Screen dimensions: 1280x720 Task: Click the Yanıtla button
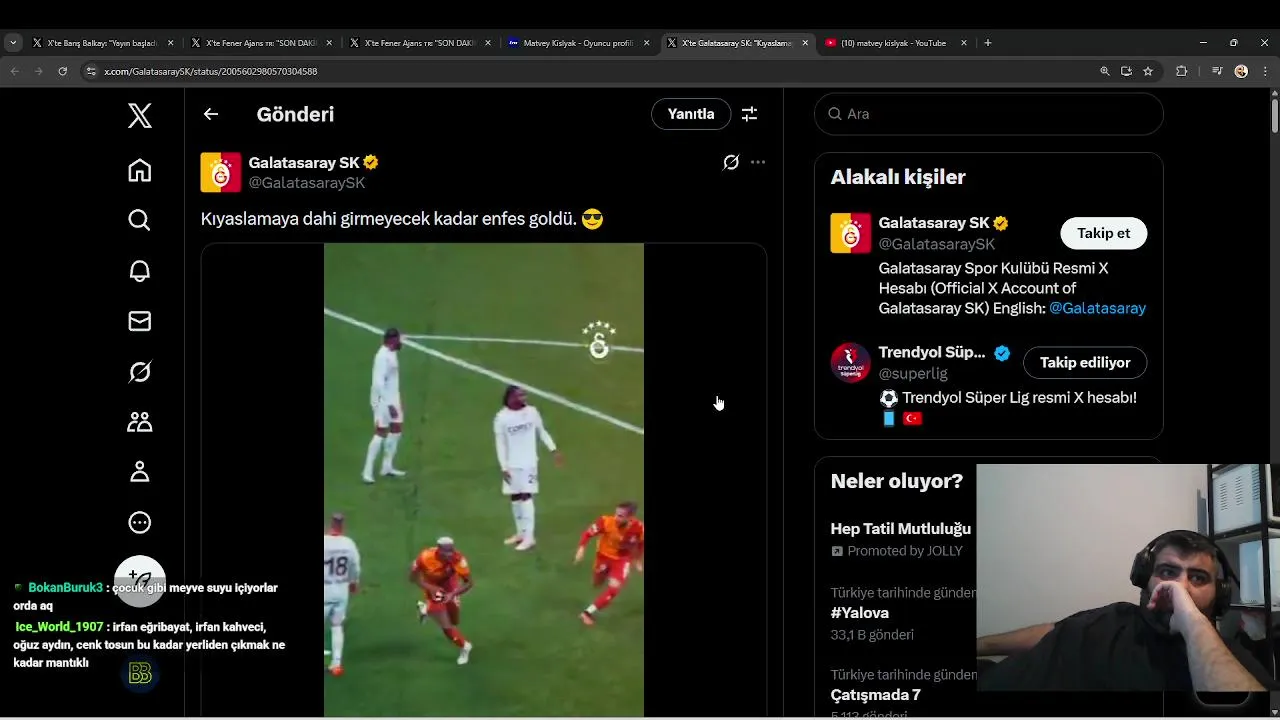pyautogui.click(x=691, y=114)
